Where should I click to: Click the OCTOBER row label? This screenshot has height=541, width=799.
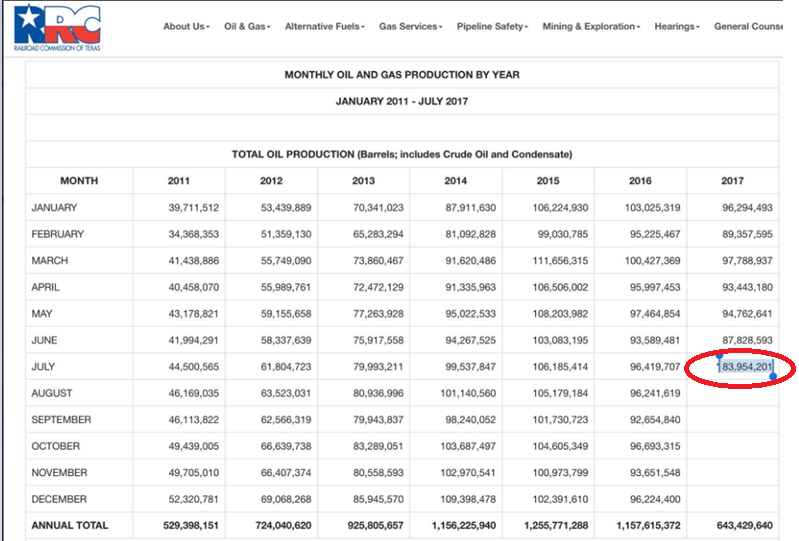56,446
